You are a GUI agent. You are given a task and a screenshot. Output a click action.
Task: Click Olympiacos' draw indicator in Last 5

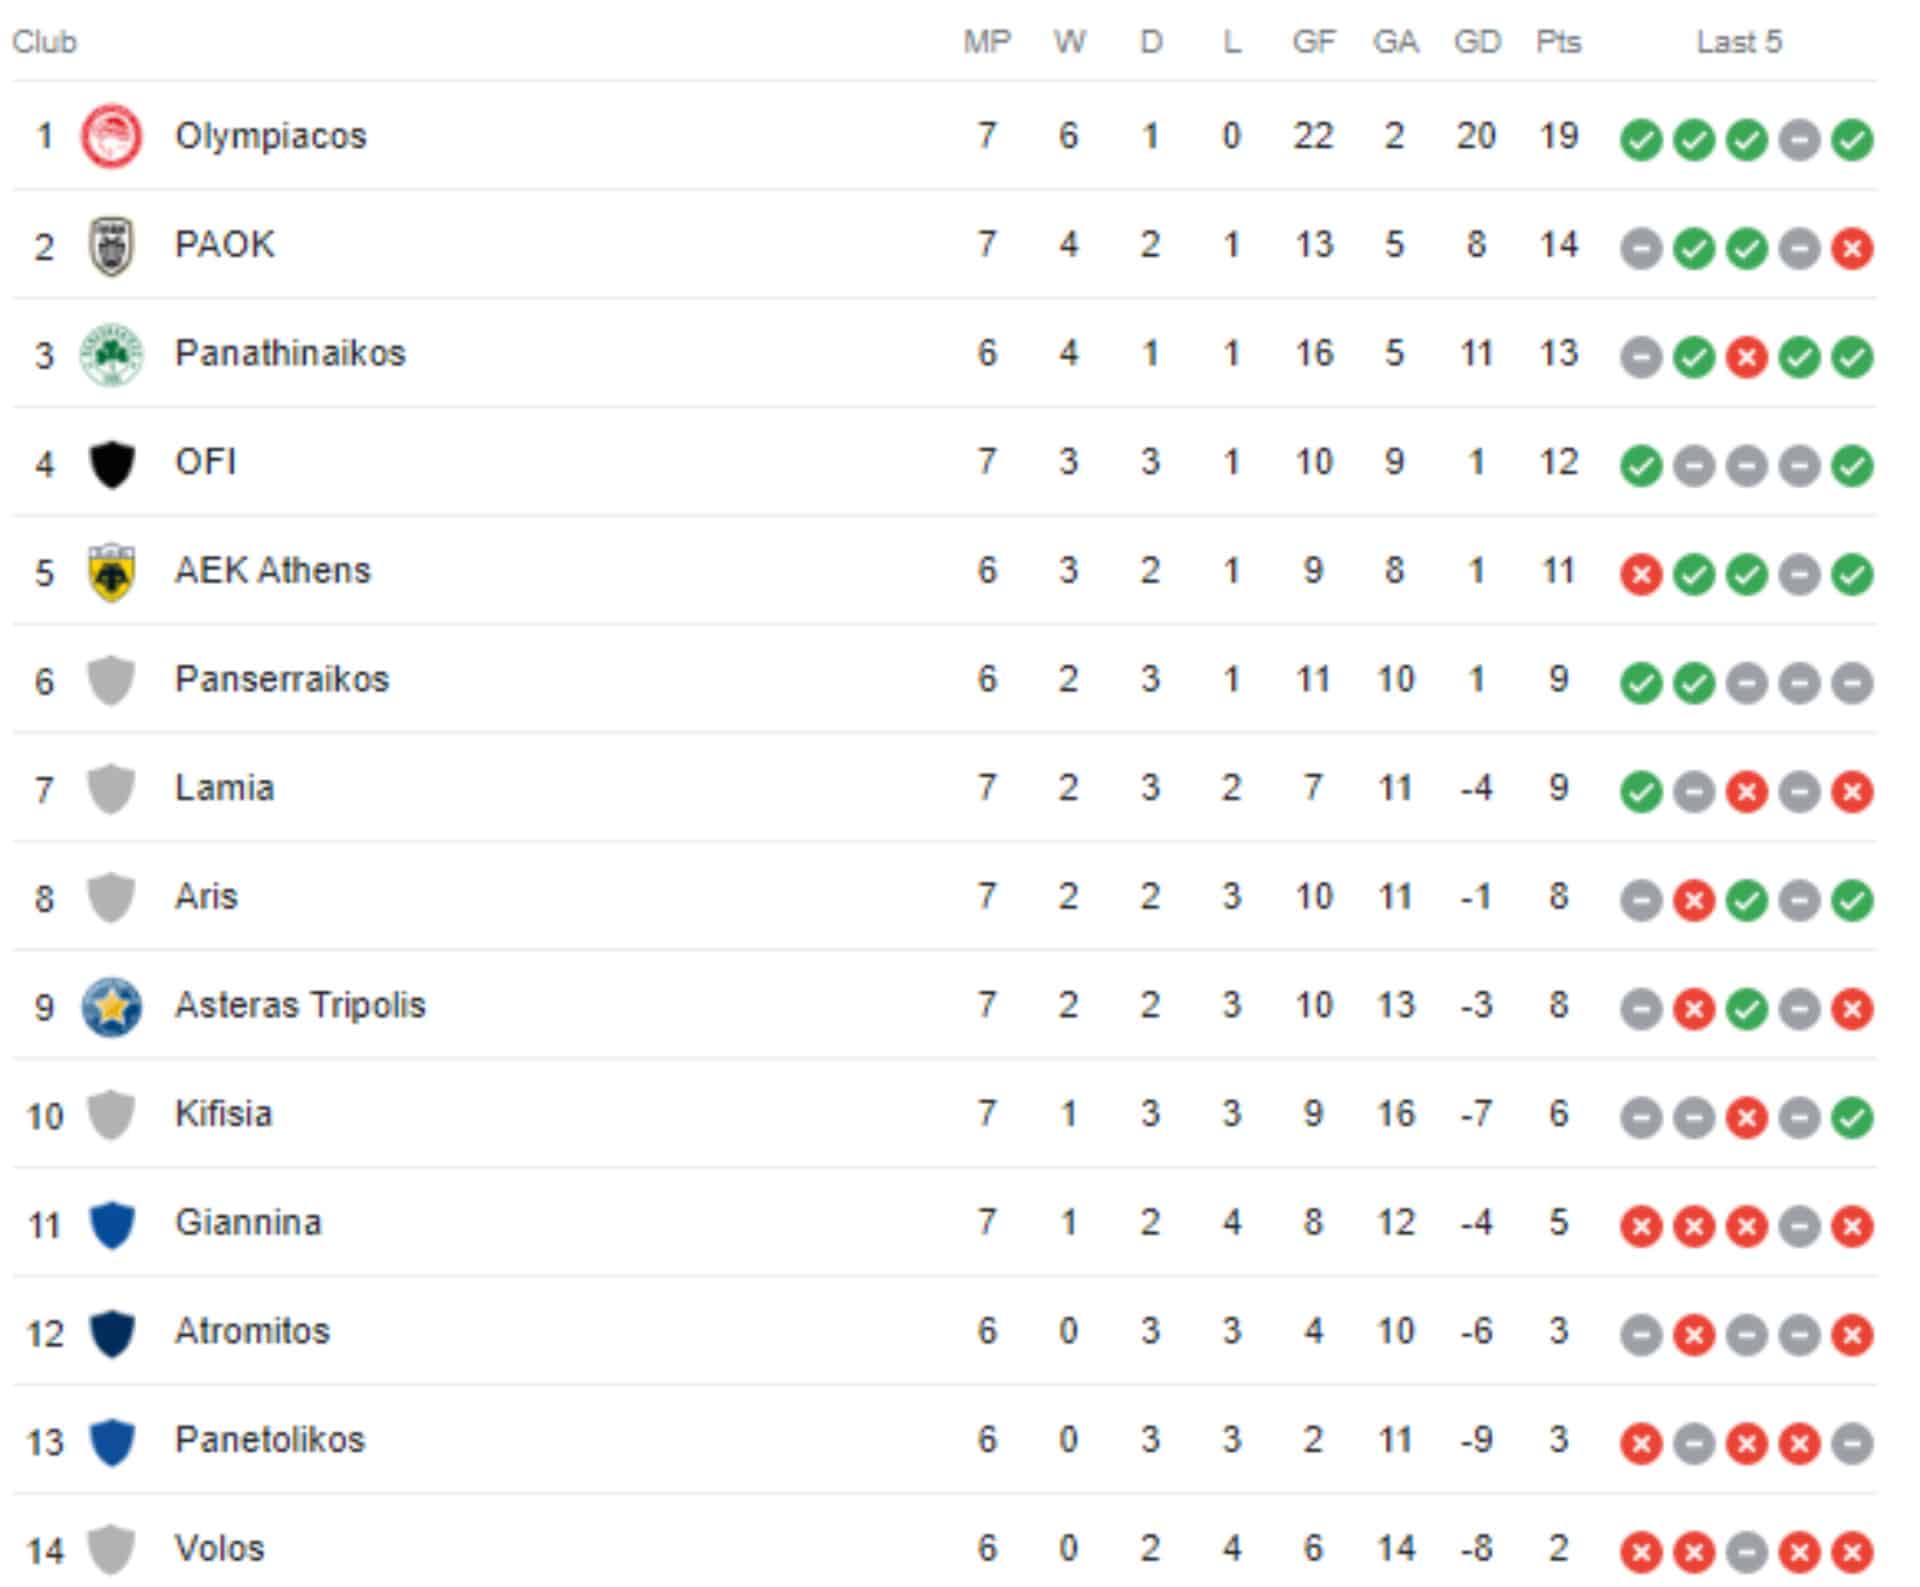(x=1799, y=139)
